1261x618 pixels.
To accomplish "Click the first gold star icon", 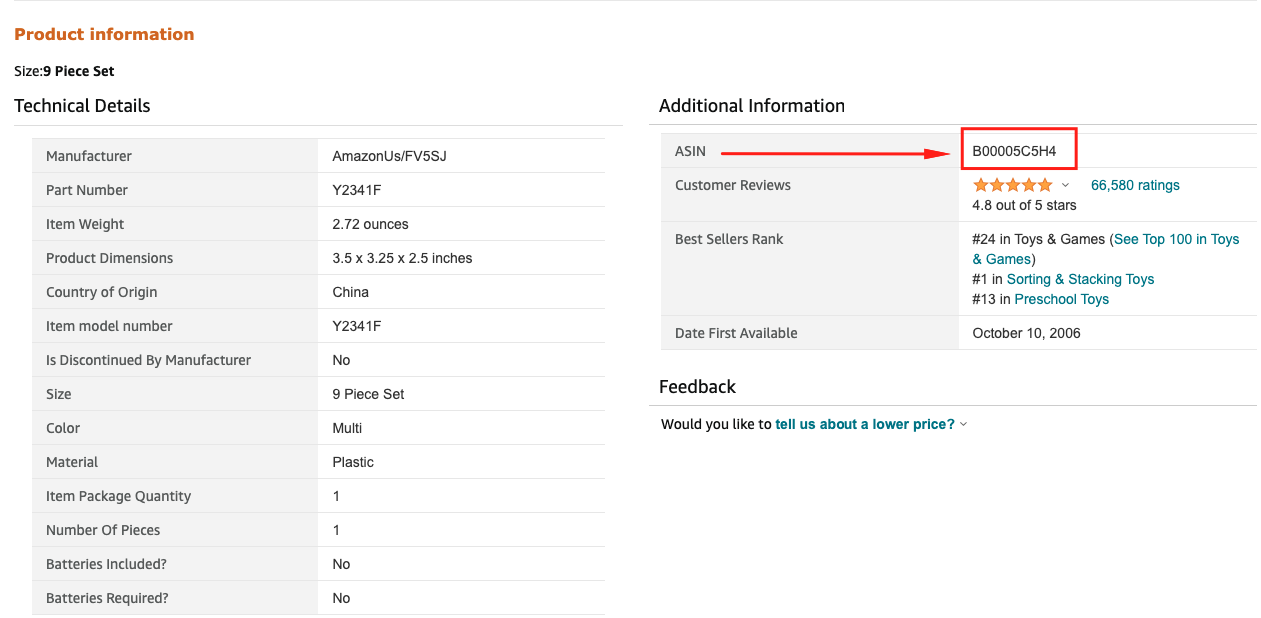I will tap(981, 185).
